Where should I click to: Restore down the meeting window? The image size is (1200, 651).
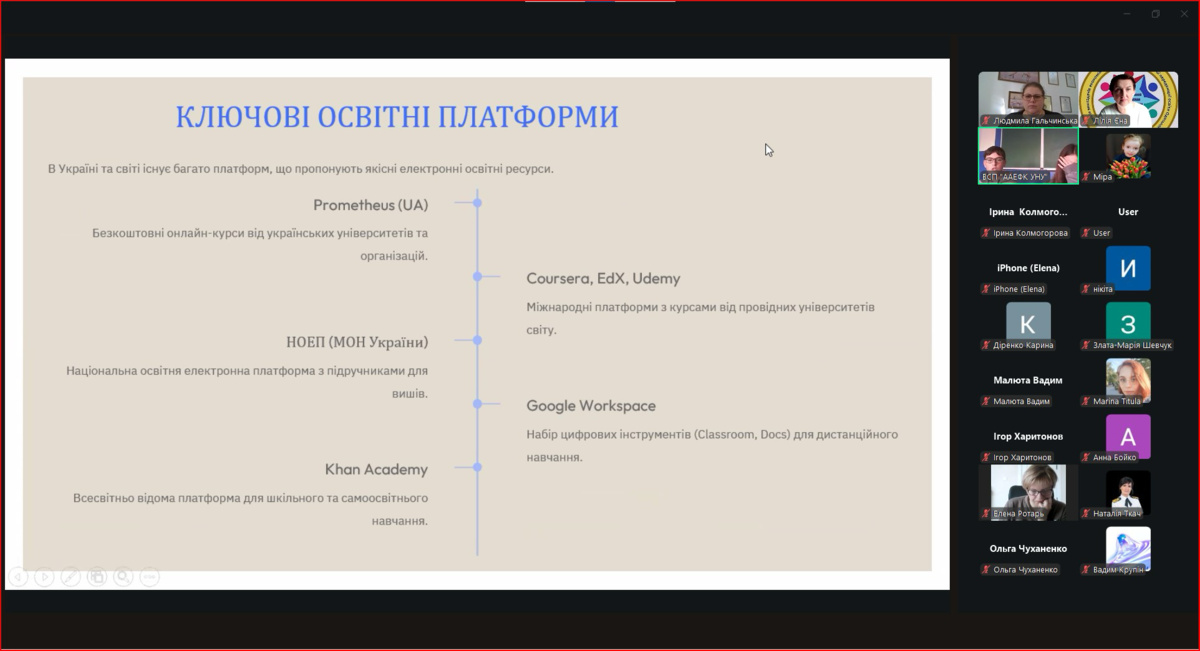click(1155, 14)
